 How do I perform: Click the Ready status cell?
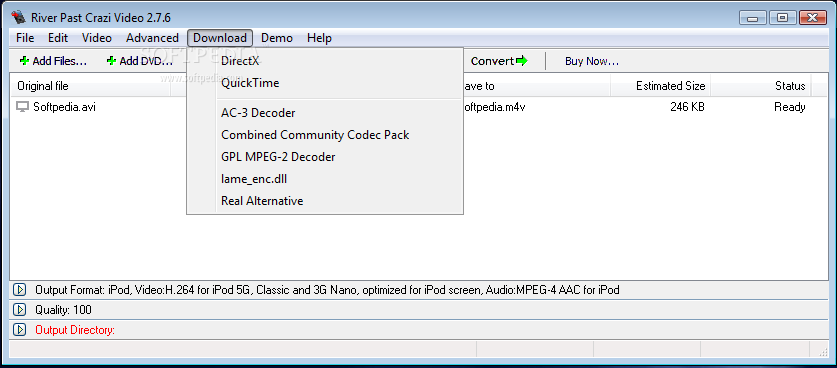789,107
